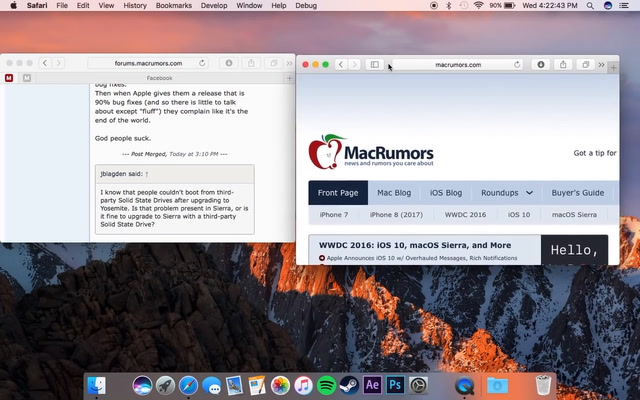
Task: Click the WWDC 2016 link
Action: click(x=465, y=215)
